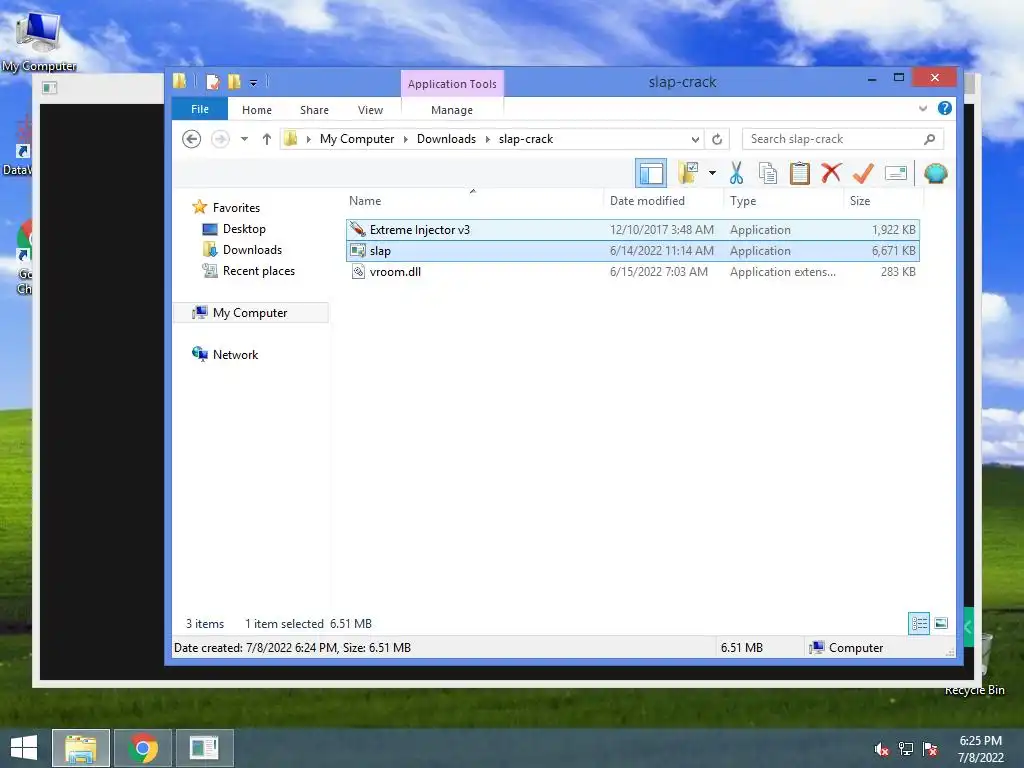
Task: Toggle the navigation pane layout button
Action: [x=650, y=174]
